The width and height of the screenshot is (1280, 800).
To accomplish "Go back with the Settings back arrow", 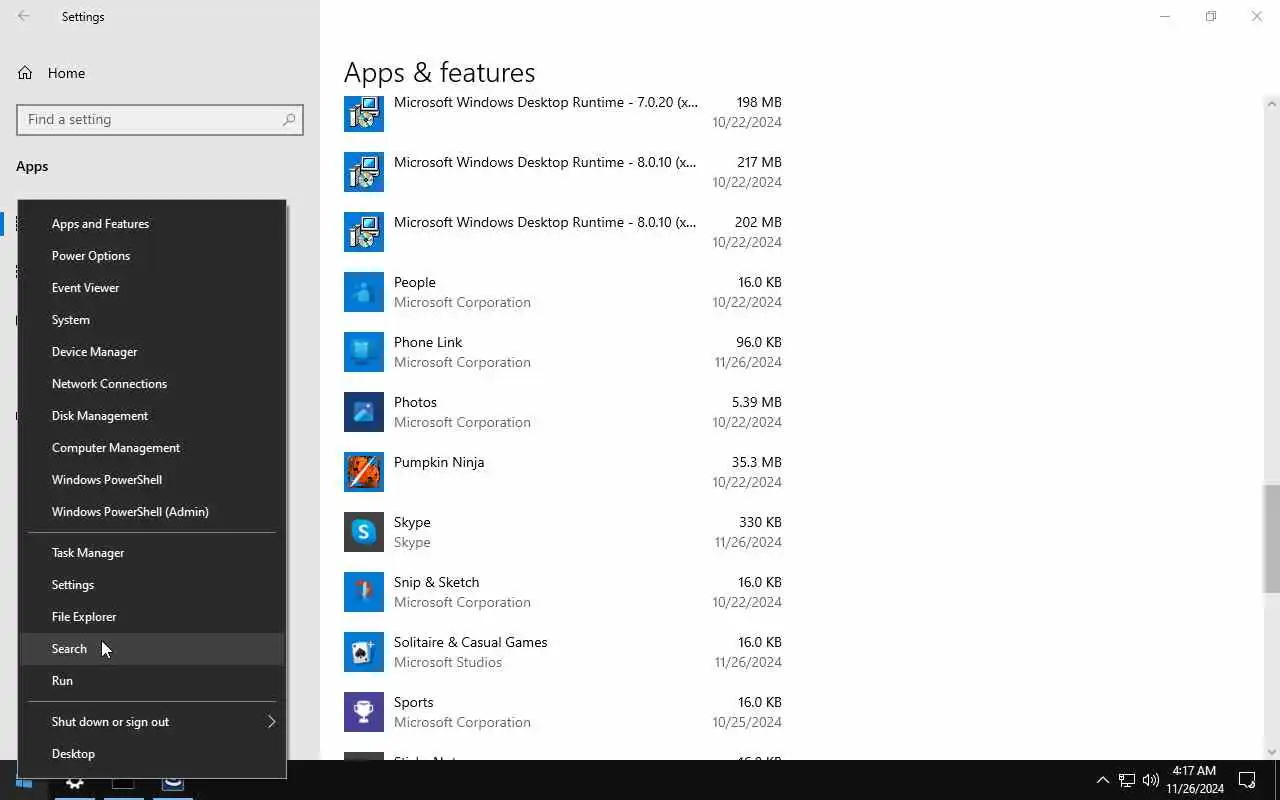I will (24, 16).
